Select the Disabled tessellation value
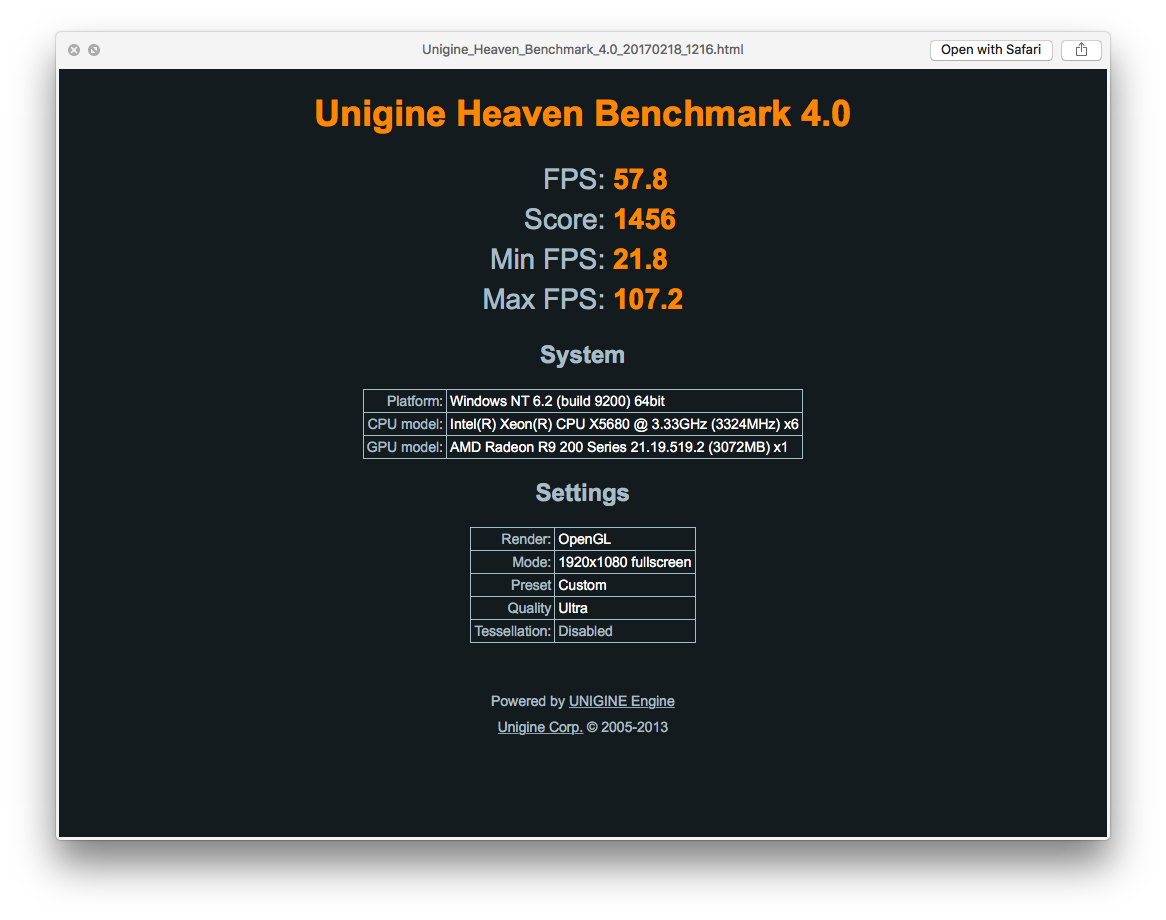1166x920 pixels. coord(625,631)
